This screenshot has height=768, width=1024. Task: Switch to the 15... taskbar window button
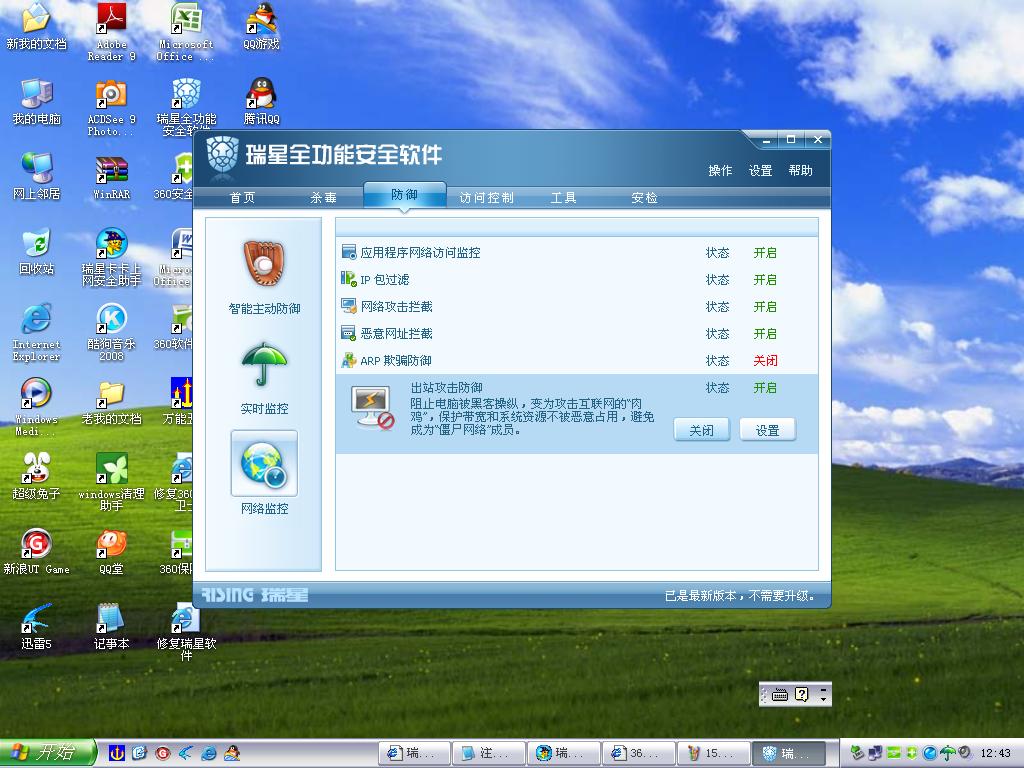714,753
